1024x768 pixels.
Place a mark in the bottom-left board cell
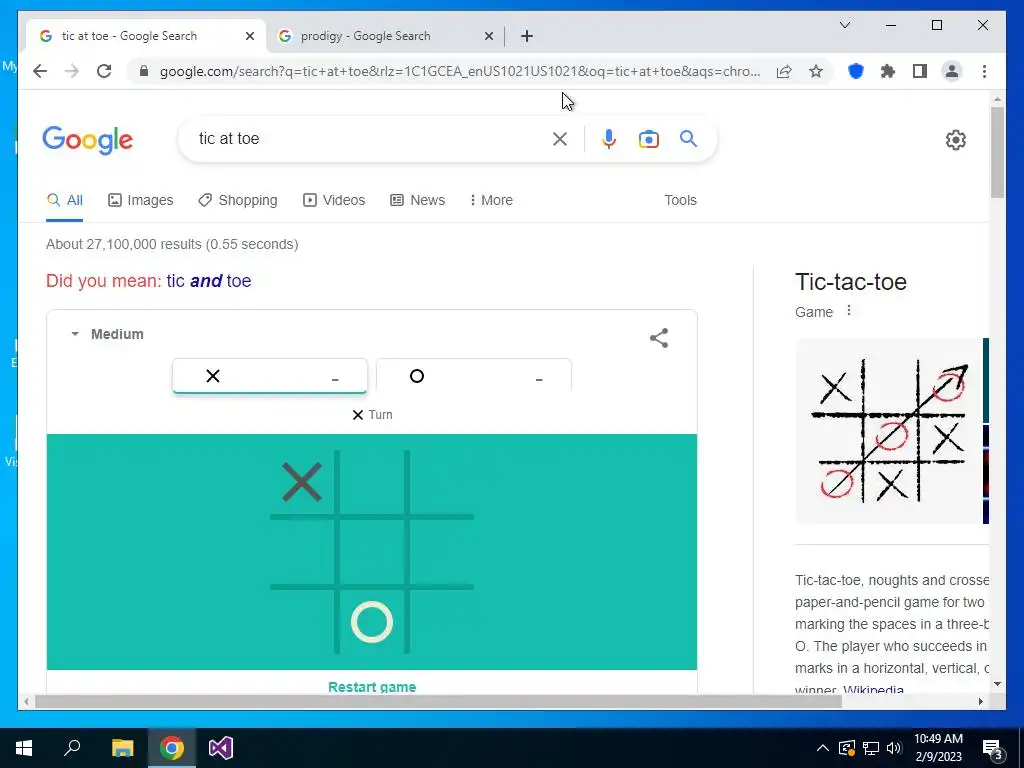[x=302, y=621]
